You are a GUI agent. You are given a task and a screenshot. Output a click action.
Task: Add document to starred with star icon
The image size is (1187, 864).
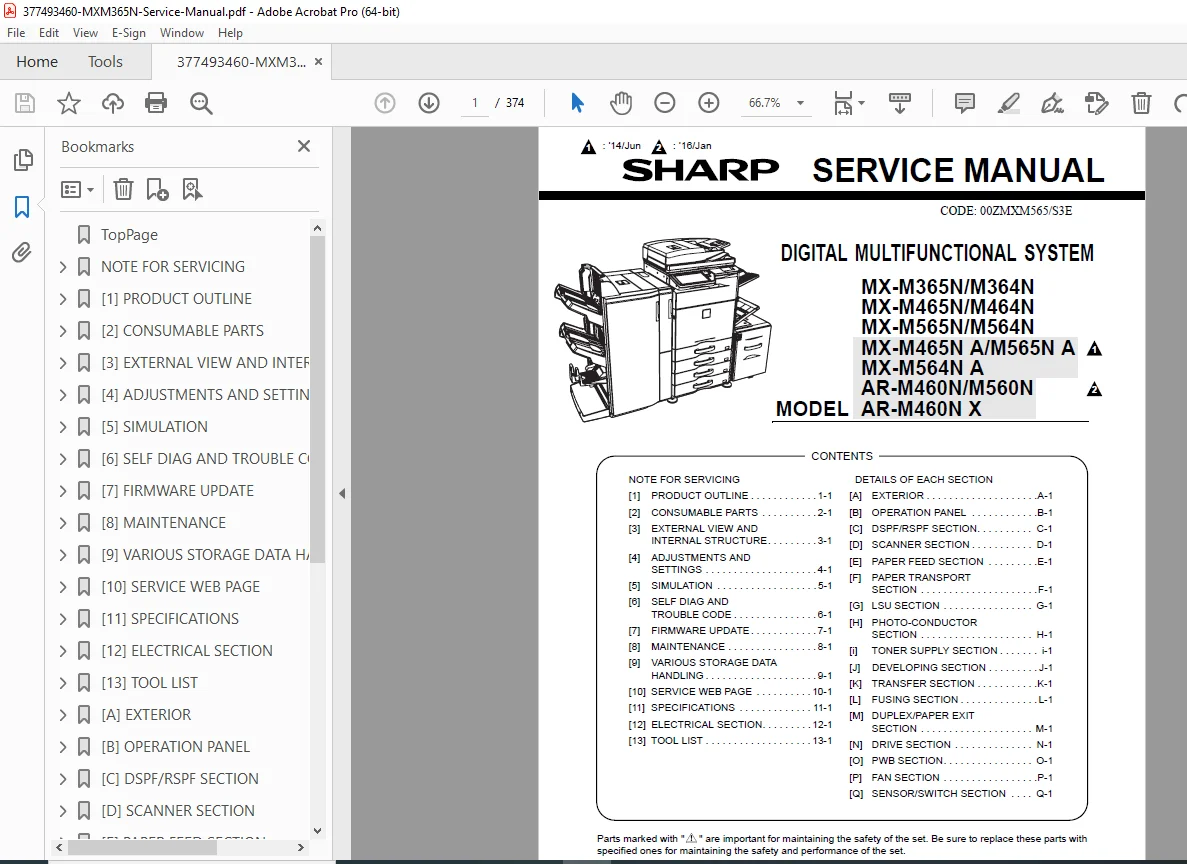(x=69, y=103)
